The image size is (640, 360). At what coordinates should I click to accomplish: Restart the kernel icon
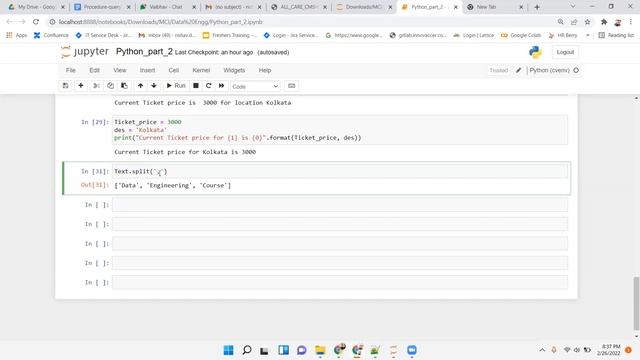coord(209,86)
